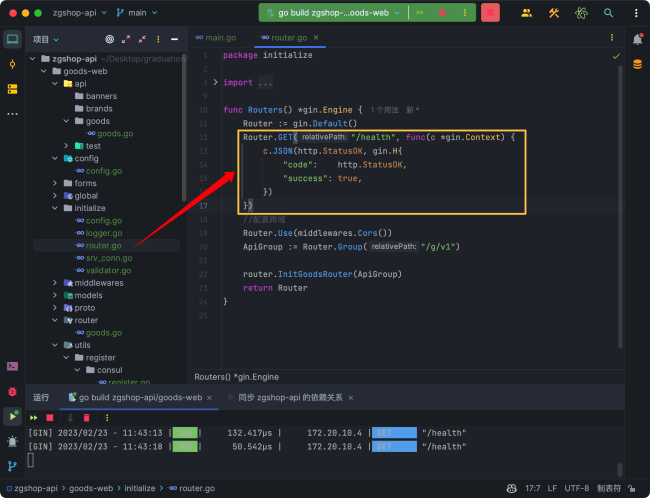Open the Notifications bell icon

637,39
